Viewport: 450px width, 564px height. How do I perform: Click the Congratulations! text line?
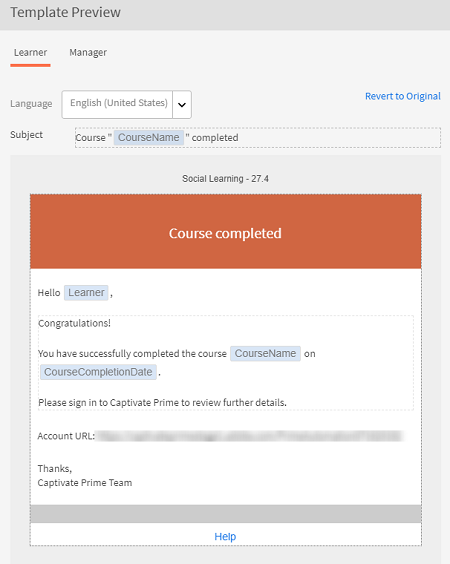click(74, 323)
